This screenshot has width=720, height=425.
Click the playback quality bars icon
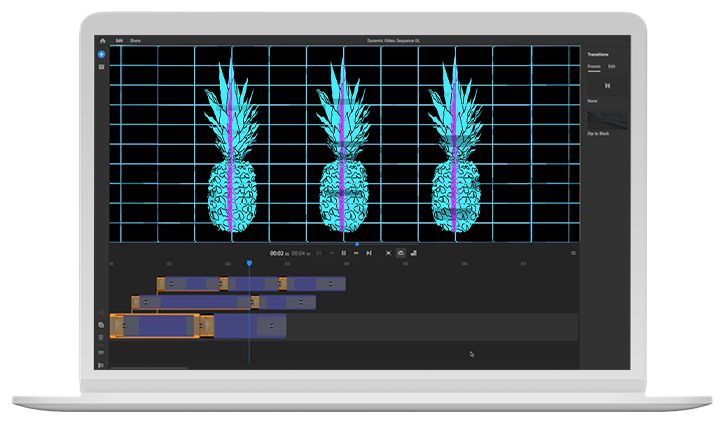click(414, 253)
